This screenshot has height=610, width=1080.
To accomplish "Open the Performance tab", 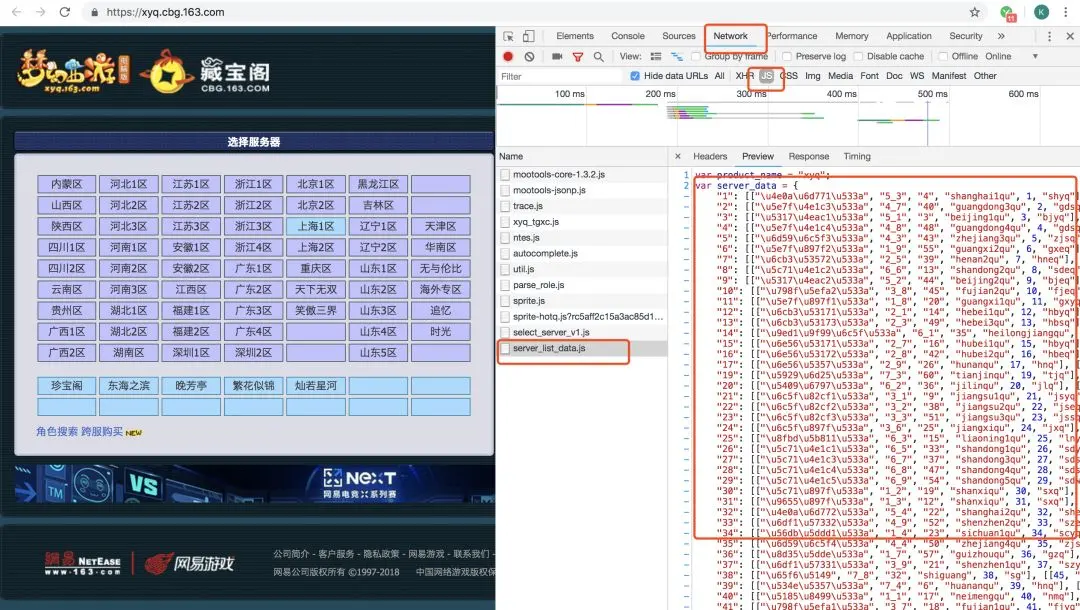I will pyautogui.click(x=791, y=36).
